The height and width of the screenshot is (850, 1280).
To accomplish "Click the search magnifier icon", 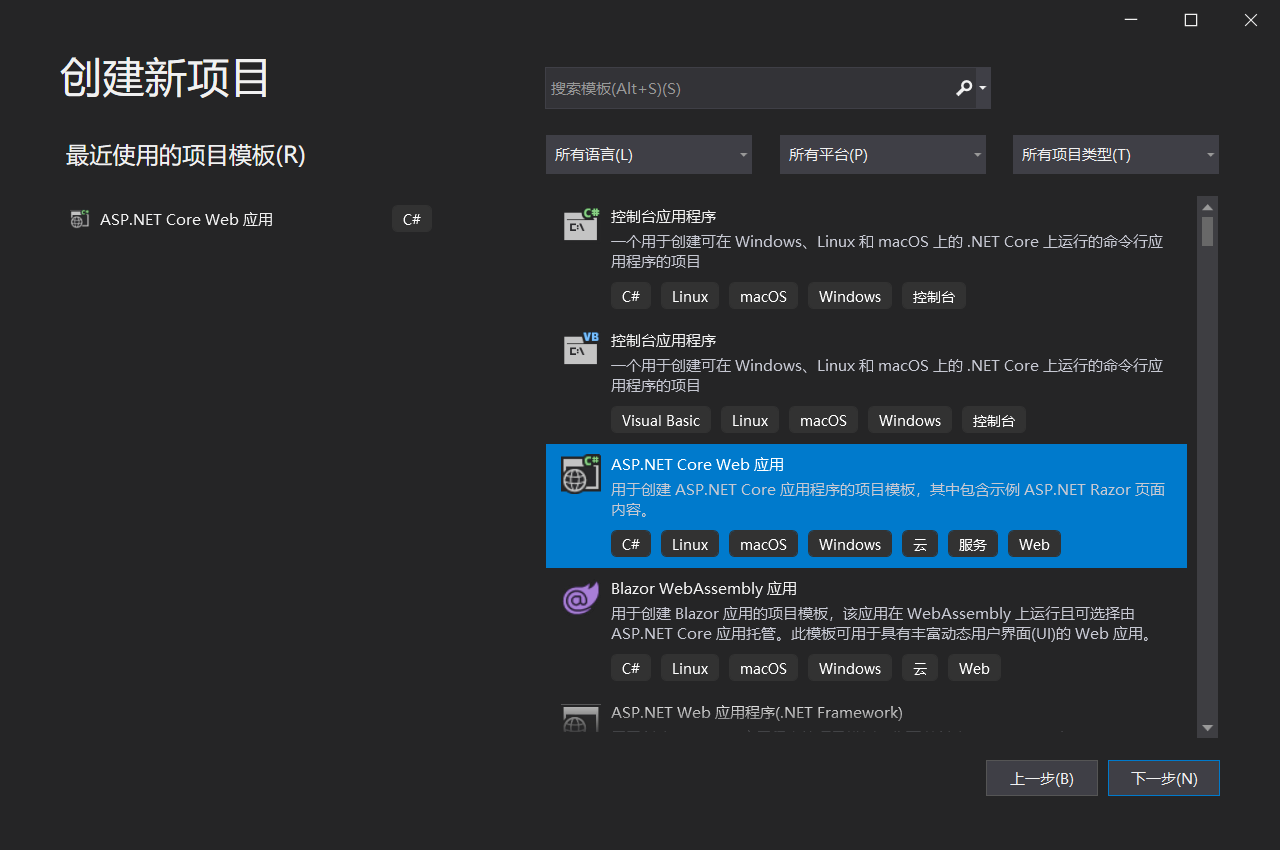I will pyautogui.click(x=964, y=88).
